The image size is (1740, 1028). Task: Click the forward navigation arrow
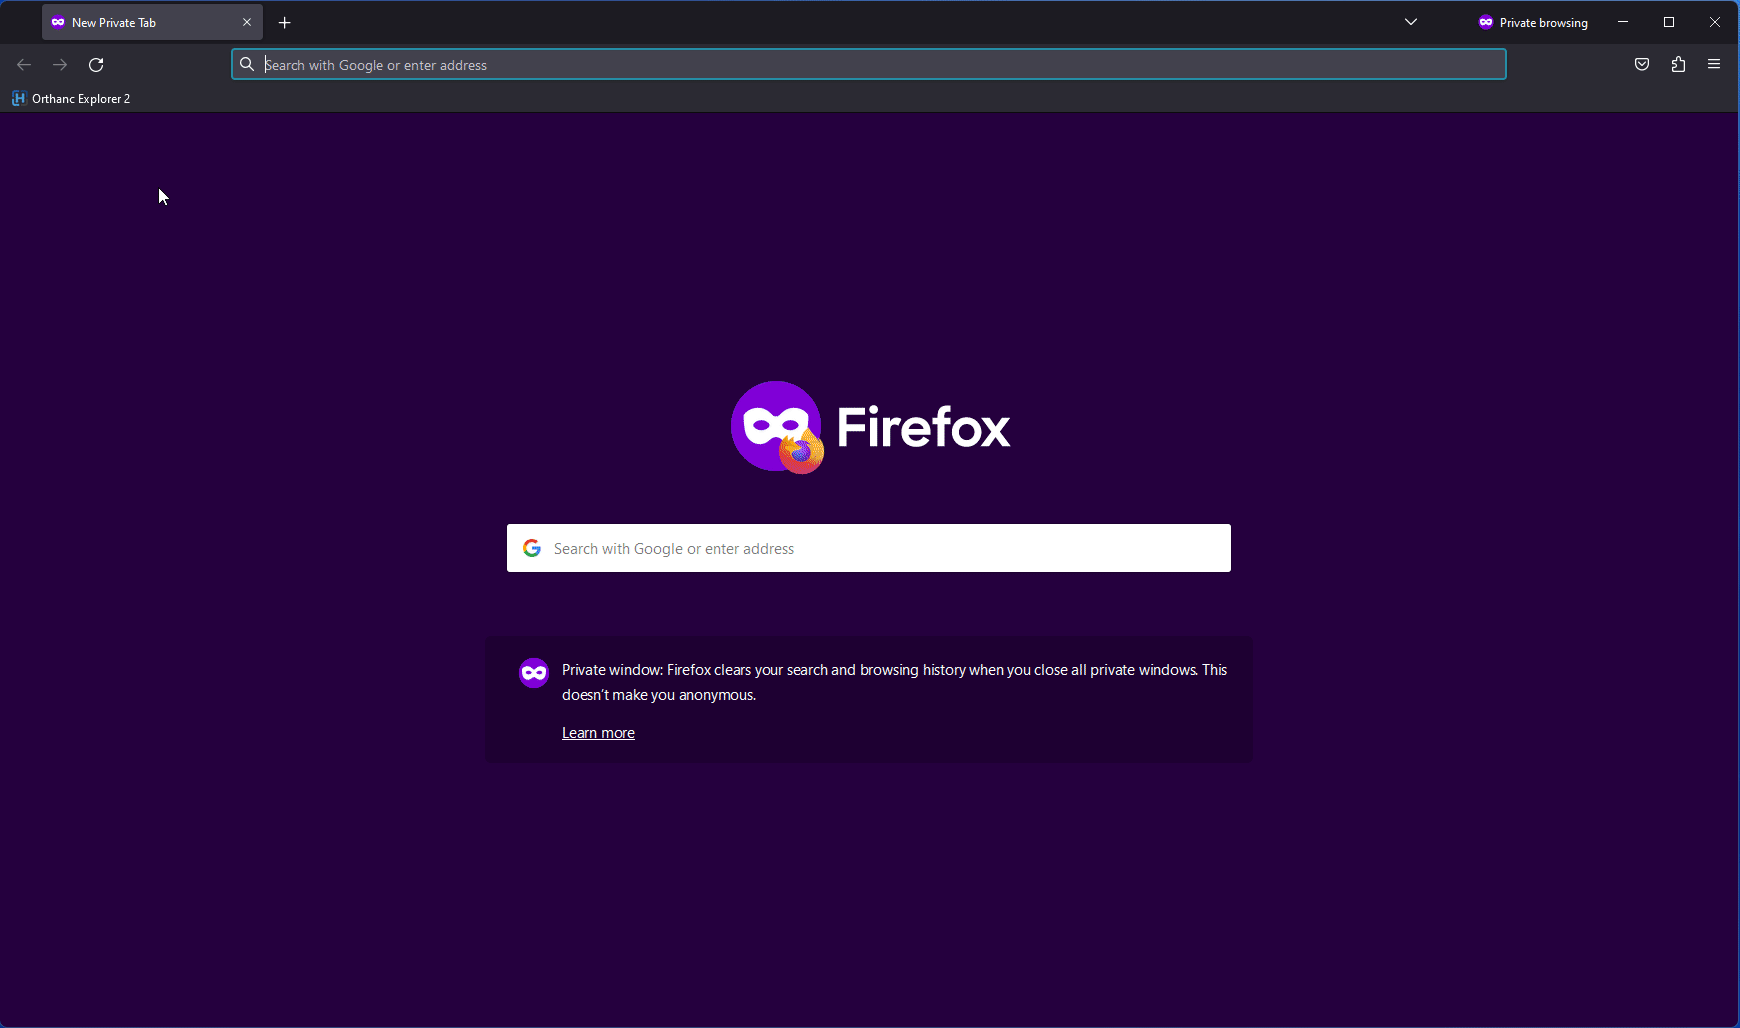[x=60, y=65]
